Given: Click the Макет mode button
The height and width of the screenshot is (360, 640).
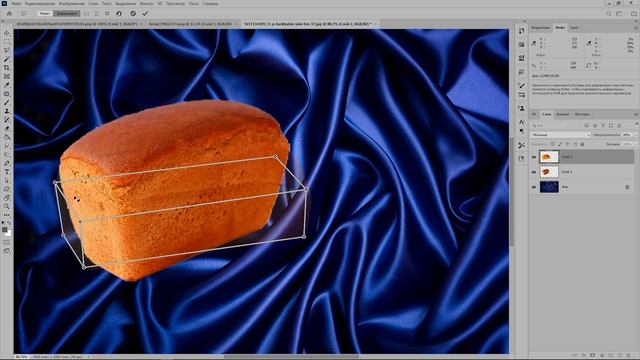Looking at the screenshot, I should (44, 13).
